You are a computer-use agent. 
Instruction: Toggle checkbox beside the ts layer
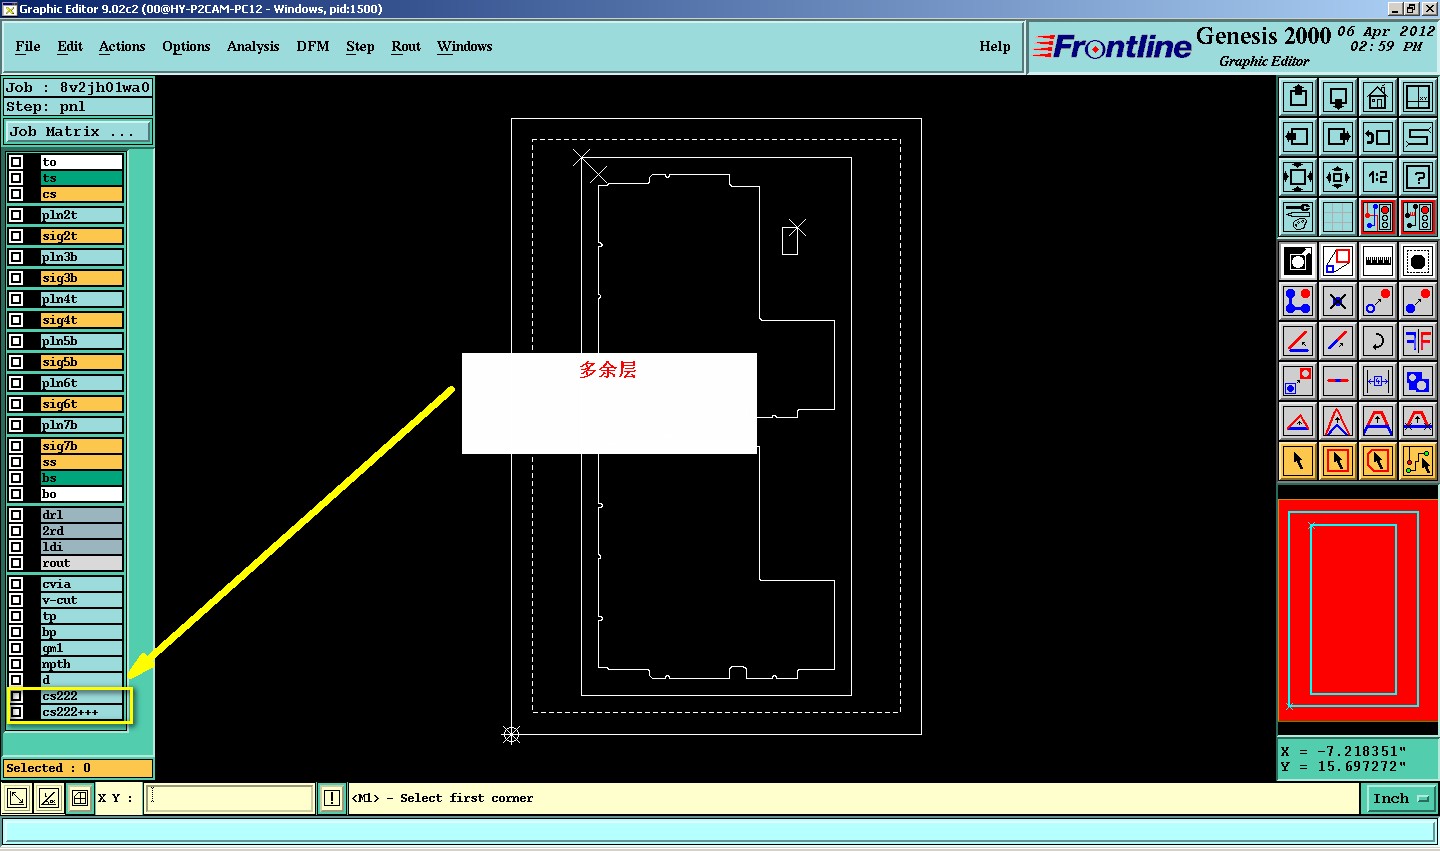point(16,178)
